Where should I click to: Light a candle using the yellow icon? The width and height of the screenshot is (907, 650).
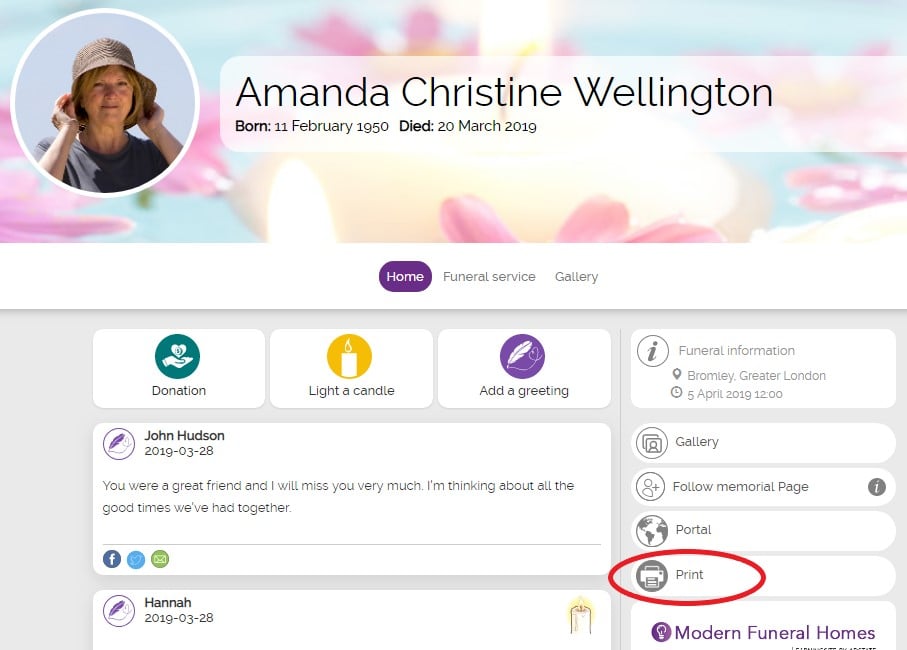tap(349, 356)
